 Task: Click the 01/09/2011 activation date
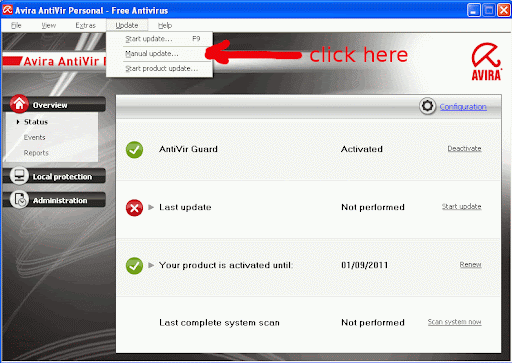click(365, 265)
